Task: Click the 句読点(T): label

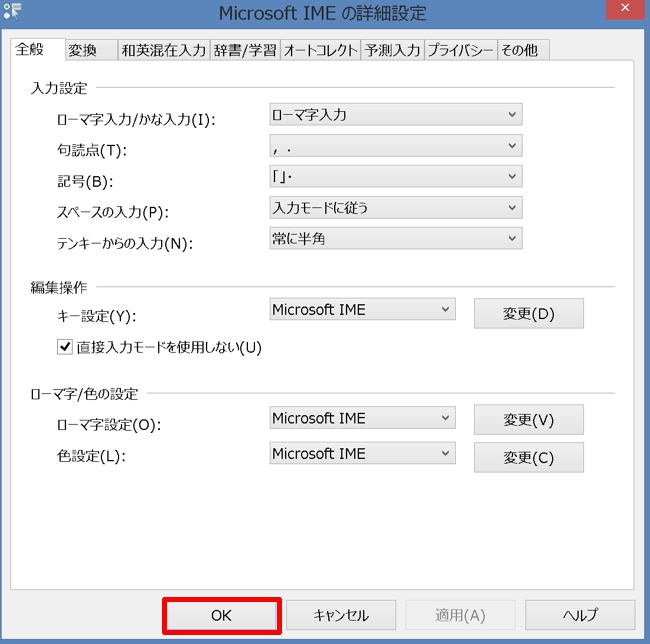Action: (92, 150)
